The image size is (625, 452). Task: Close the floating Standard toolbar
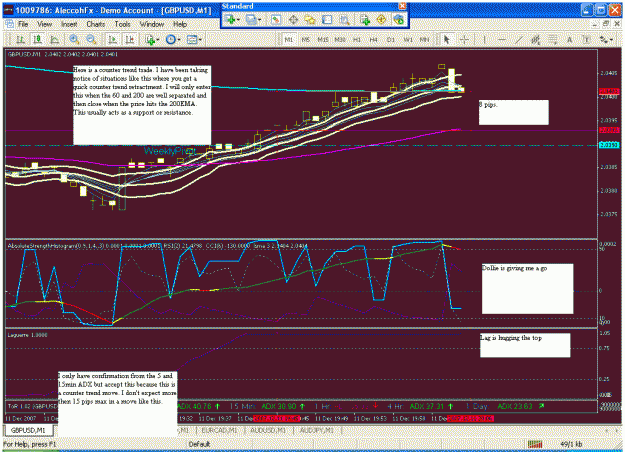tap(403, 6)
